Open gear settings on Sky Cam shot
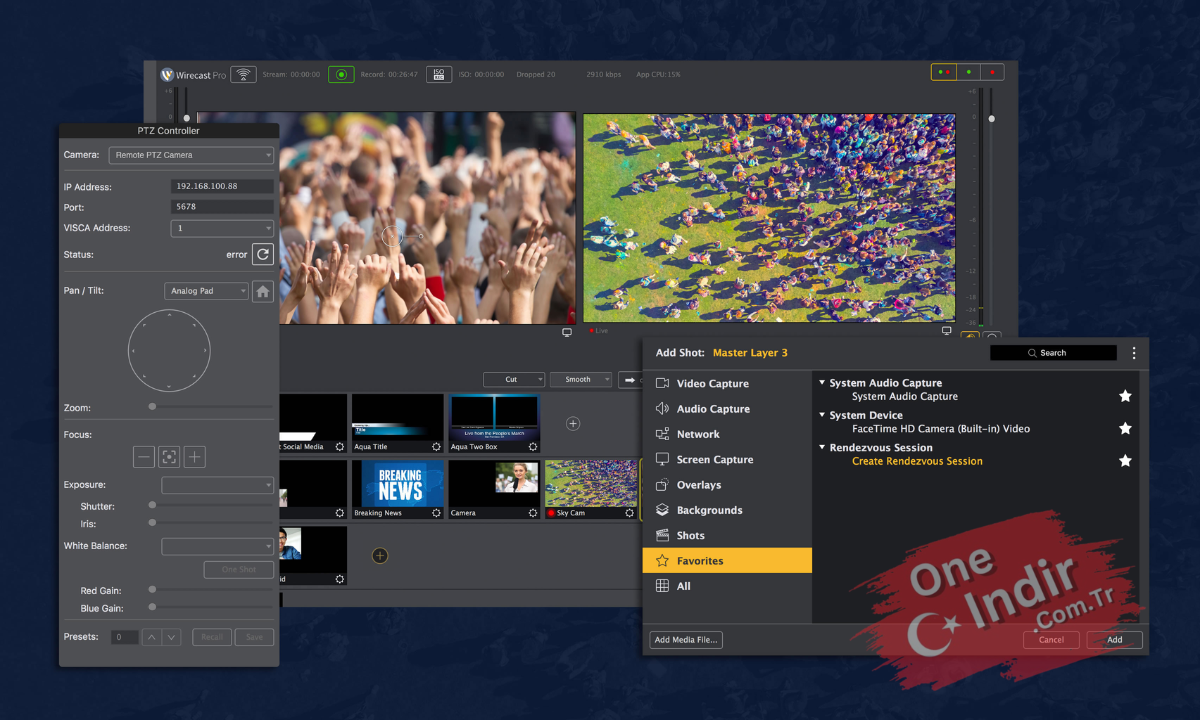The width and height of the screenshot is (1200, 720). (630, 513)
